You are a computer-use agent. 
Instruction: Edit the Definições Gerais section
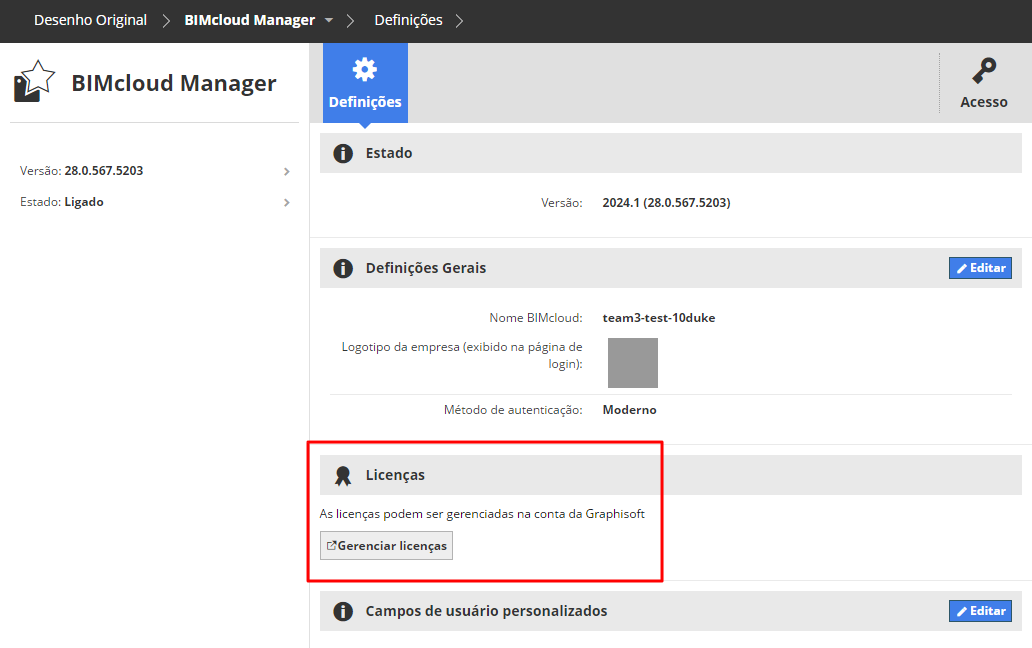point(980,268)
